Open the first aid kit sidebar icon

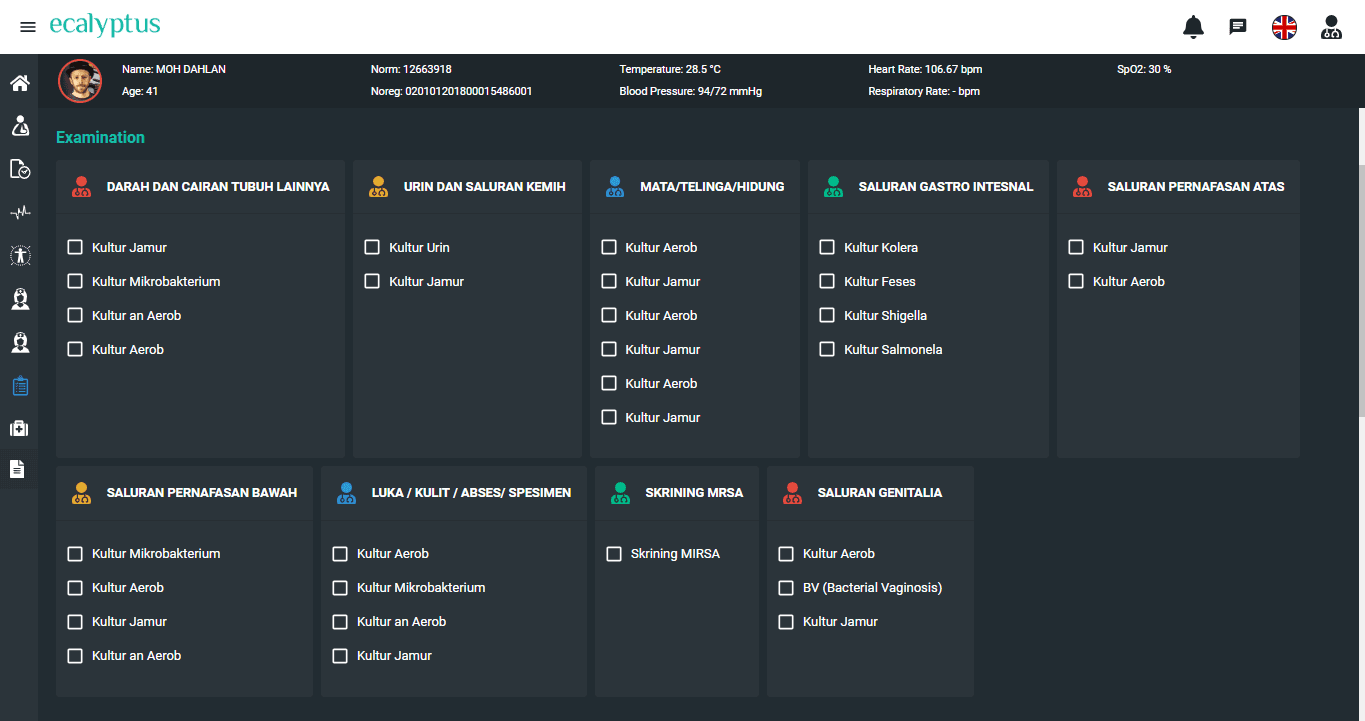pos(20,428)
